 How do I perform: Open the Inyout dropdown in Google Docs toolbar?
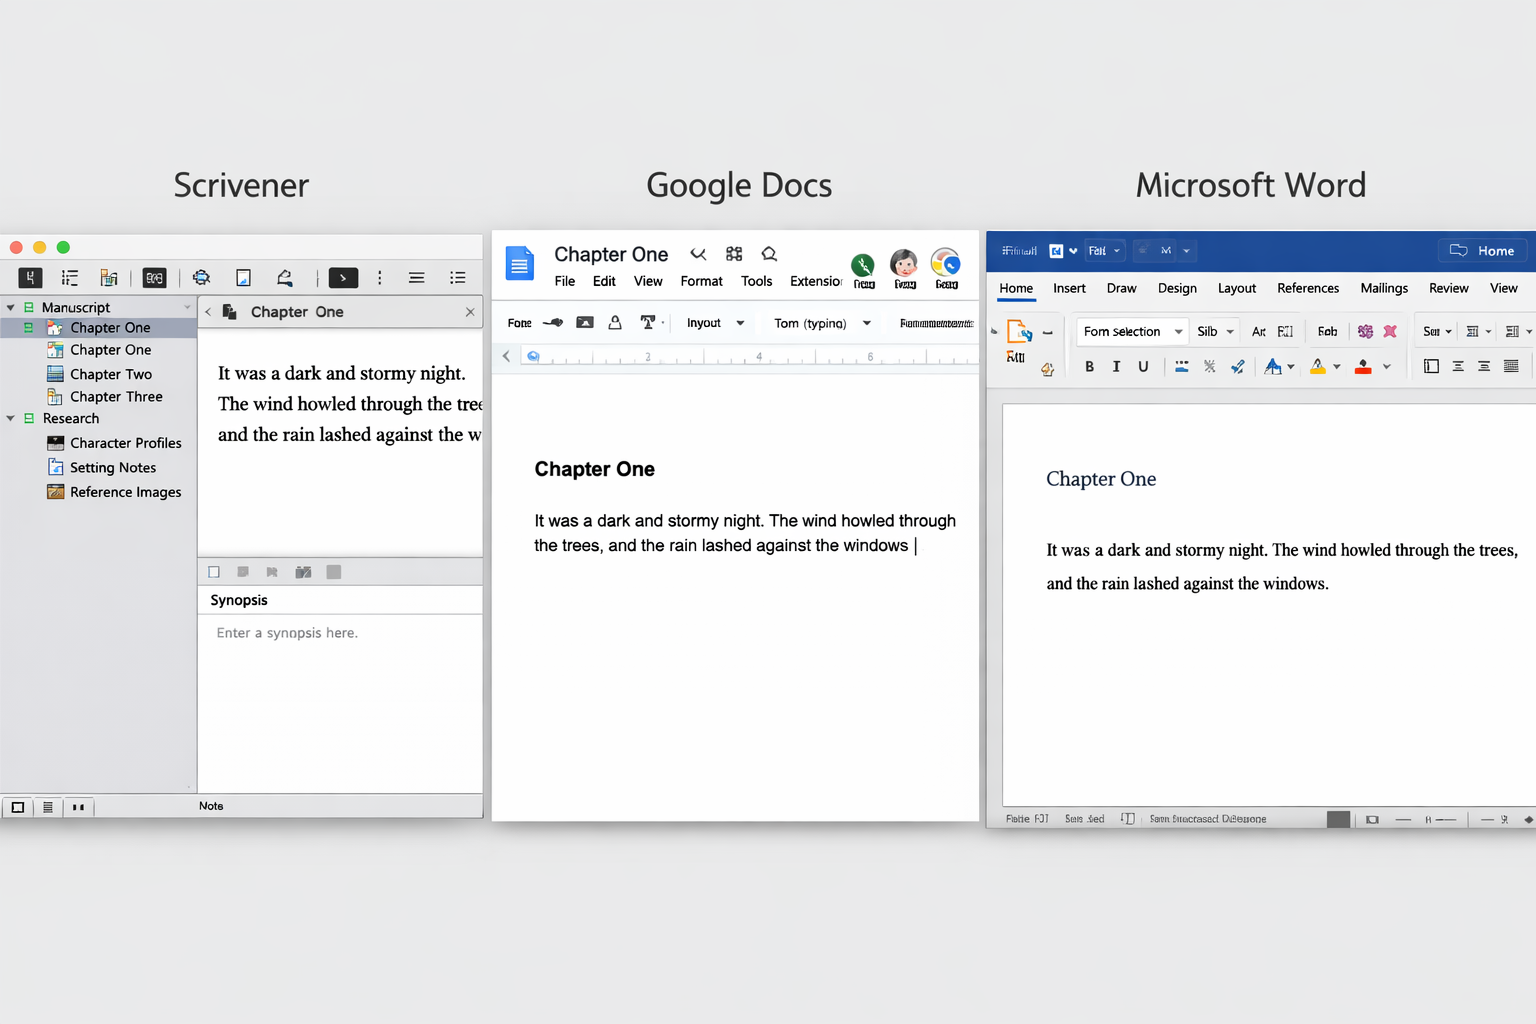click(x=715, y=323)
